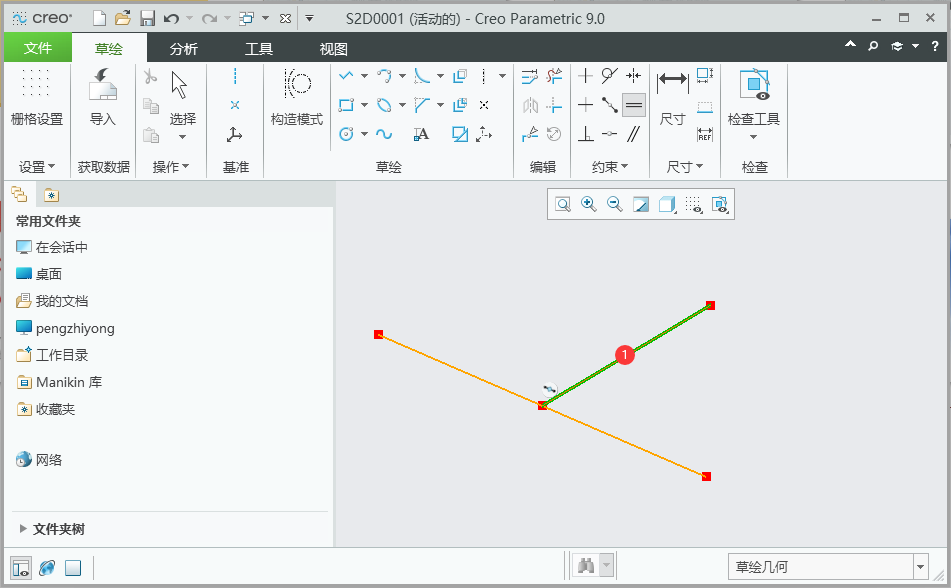Click the Baseline dimension icon
The height and width of the screenshot is (588, 951).
click(x=705, y=107)
